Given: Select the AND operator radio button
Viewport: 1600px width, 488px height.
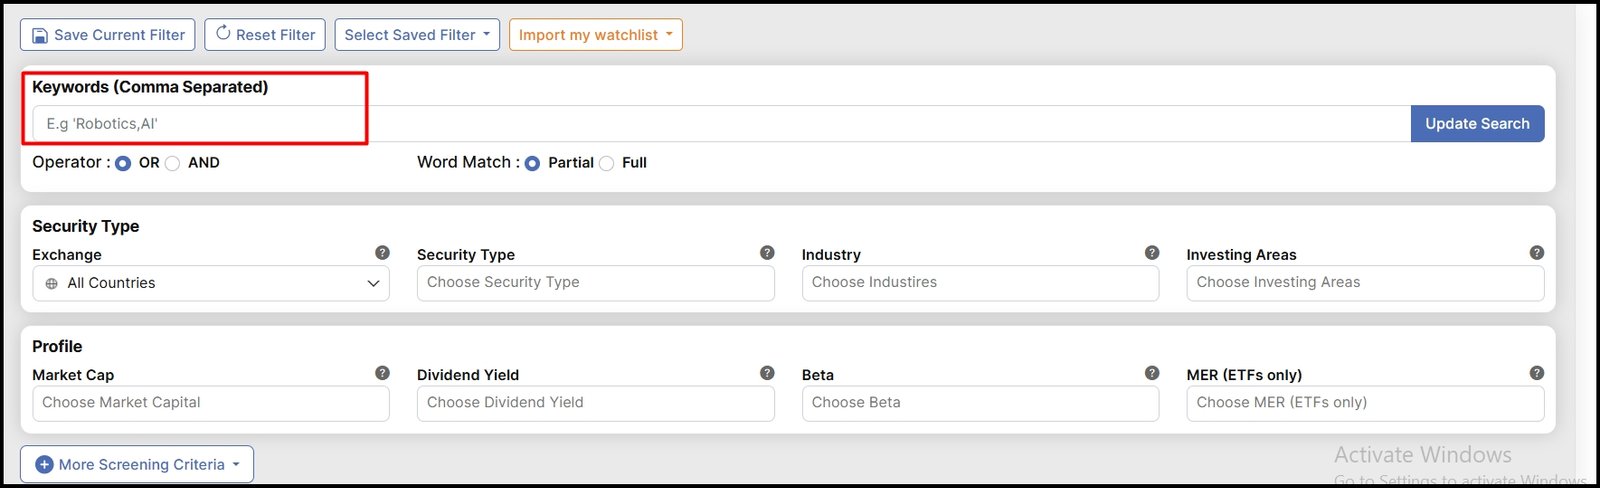Looking at the screenshot, I should pos(173,163).
